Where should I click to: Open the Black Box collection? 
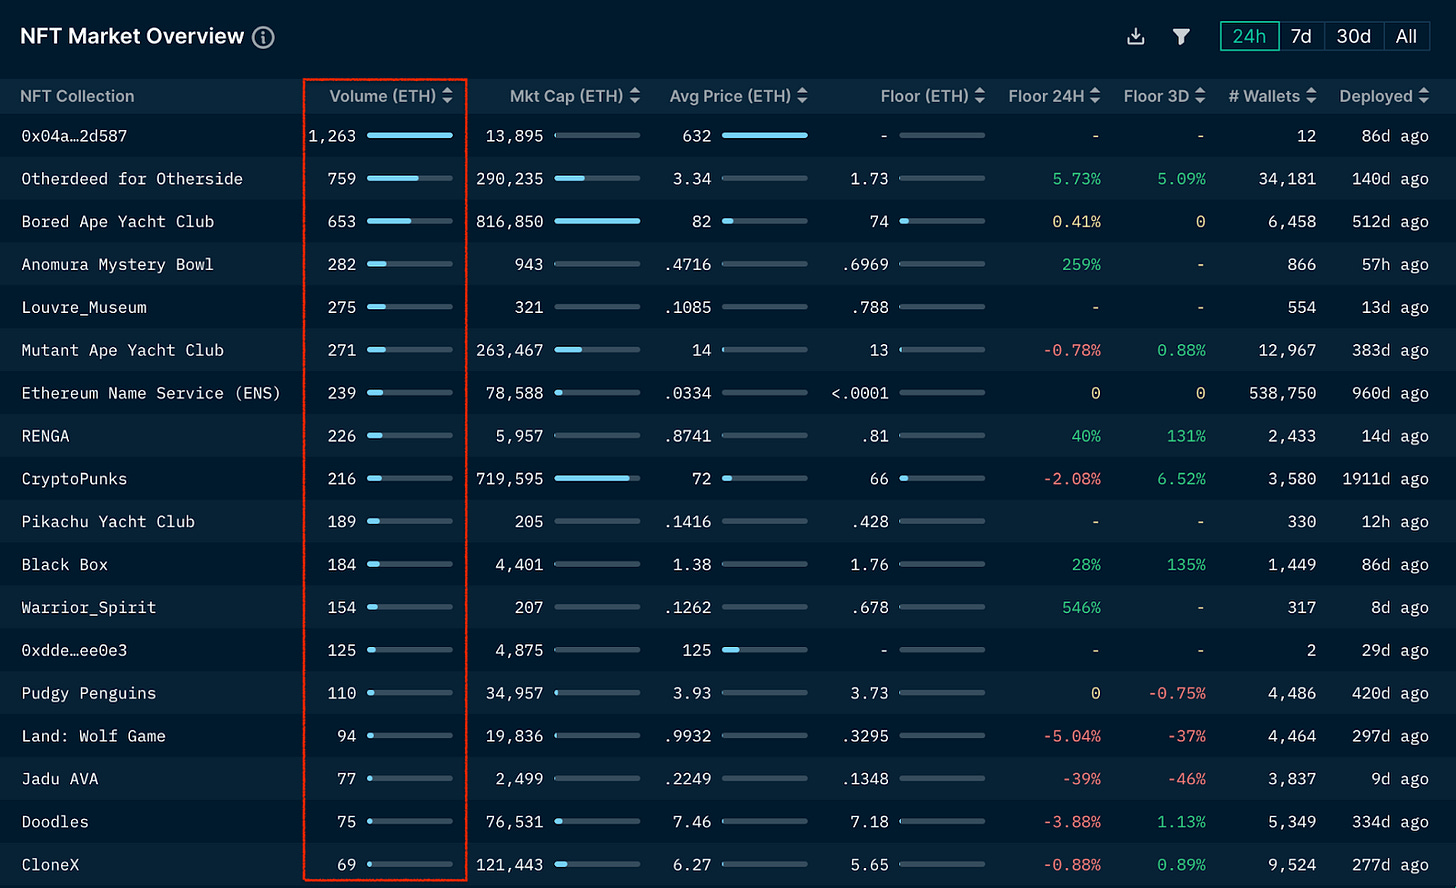tap(65, 565)
